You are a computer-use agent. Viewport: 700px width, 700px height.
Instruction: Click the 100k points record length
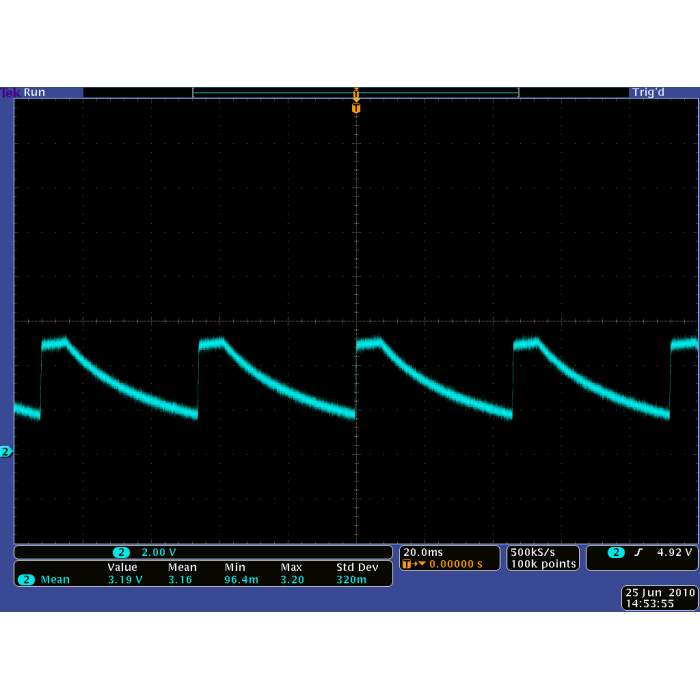click(x=543, y=564)
